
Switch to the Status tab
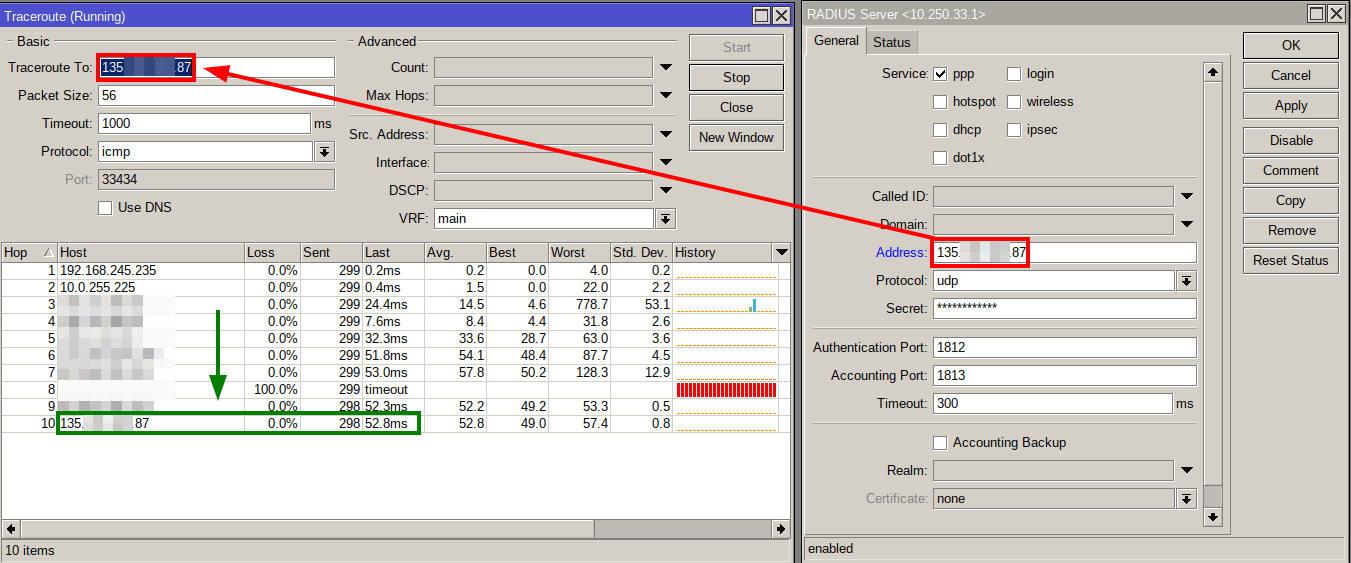pos(892,42)
